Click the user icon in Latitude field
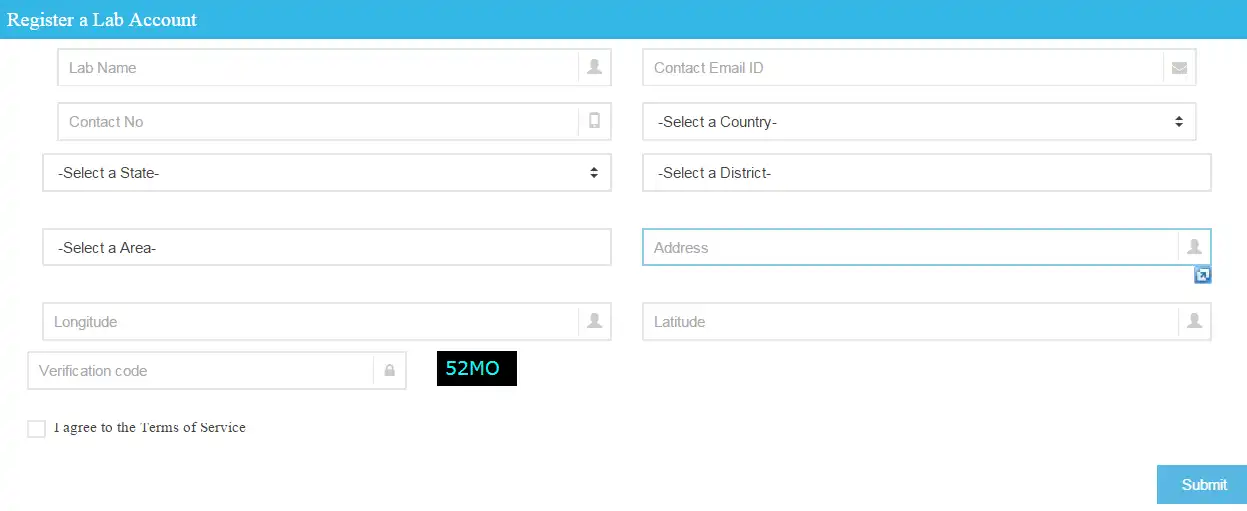Image resolution: width=1247 pixels, height=511 pixels. click(x=1194, y=321)
